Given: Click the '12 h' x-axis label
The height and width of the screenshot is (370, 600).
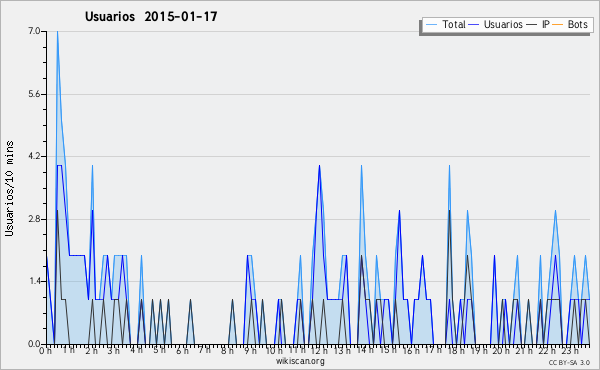Looking at the screenshot, I should click(319, 350).
